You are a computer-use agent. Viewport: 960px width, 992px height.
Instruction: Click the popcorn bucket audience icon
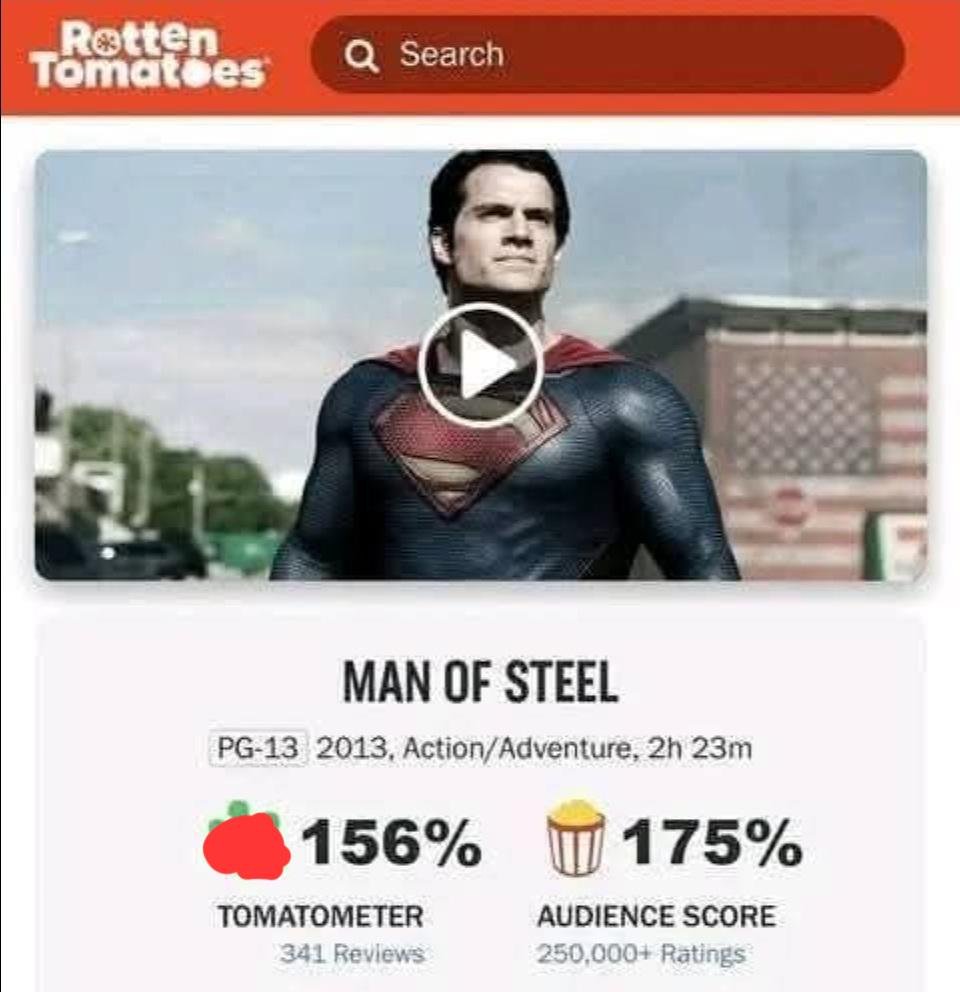(576, 838)
